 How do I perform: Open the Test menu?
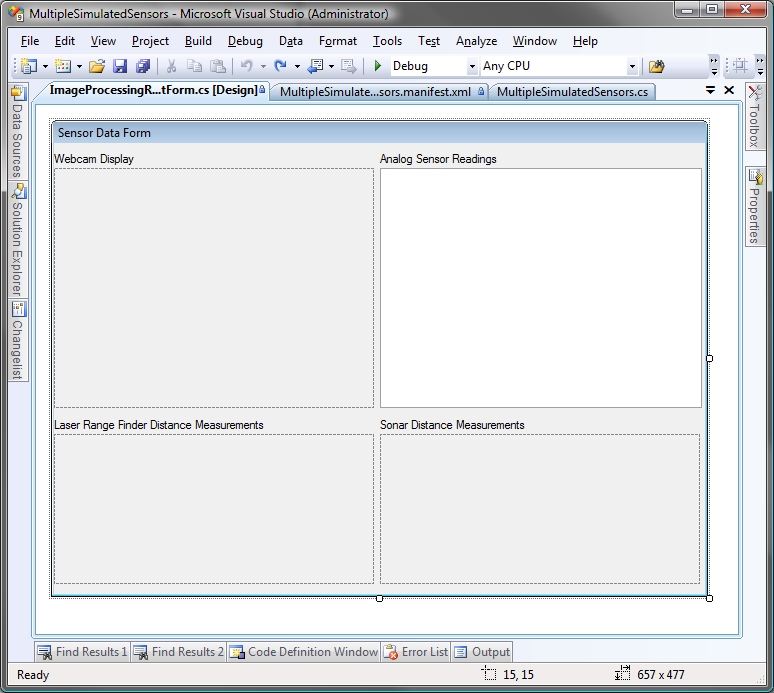428,41
